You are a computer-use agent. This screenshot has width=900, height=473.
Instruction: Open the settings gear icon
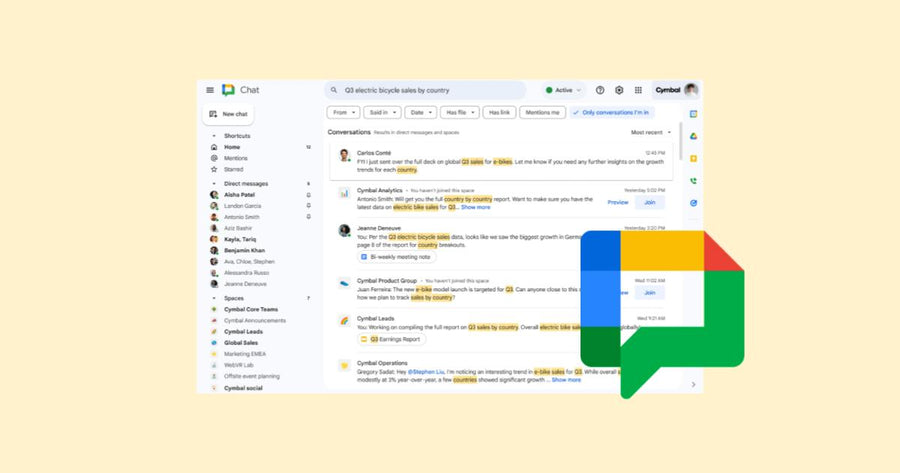point(619,90)
